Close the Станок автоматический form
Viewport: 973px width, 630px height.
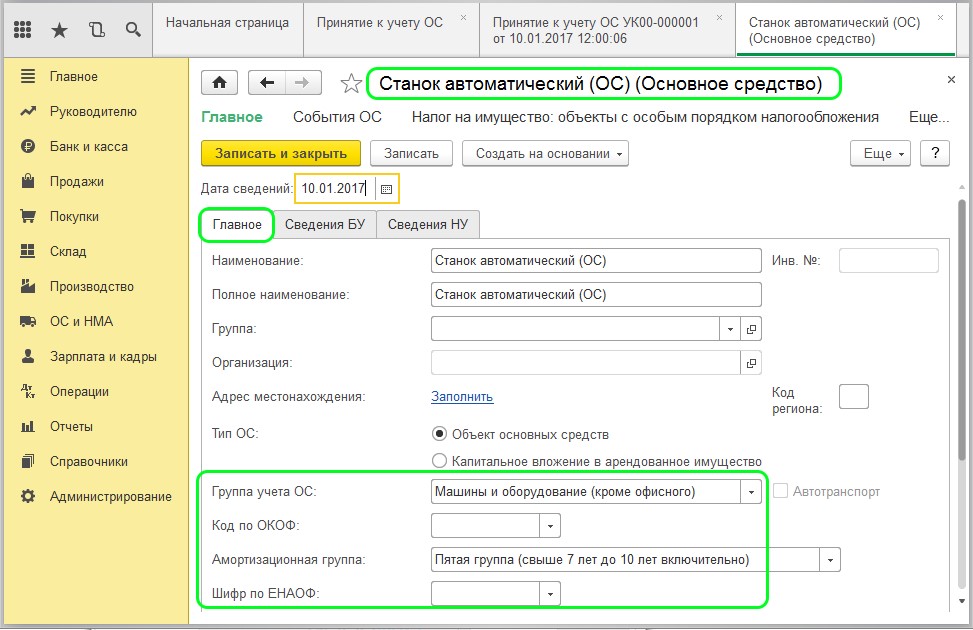click(951, 79)
